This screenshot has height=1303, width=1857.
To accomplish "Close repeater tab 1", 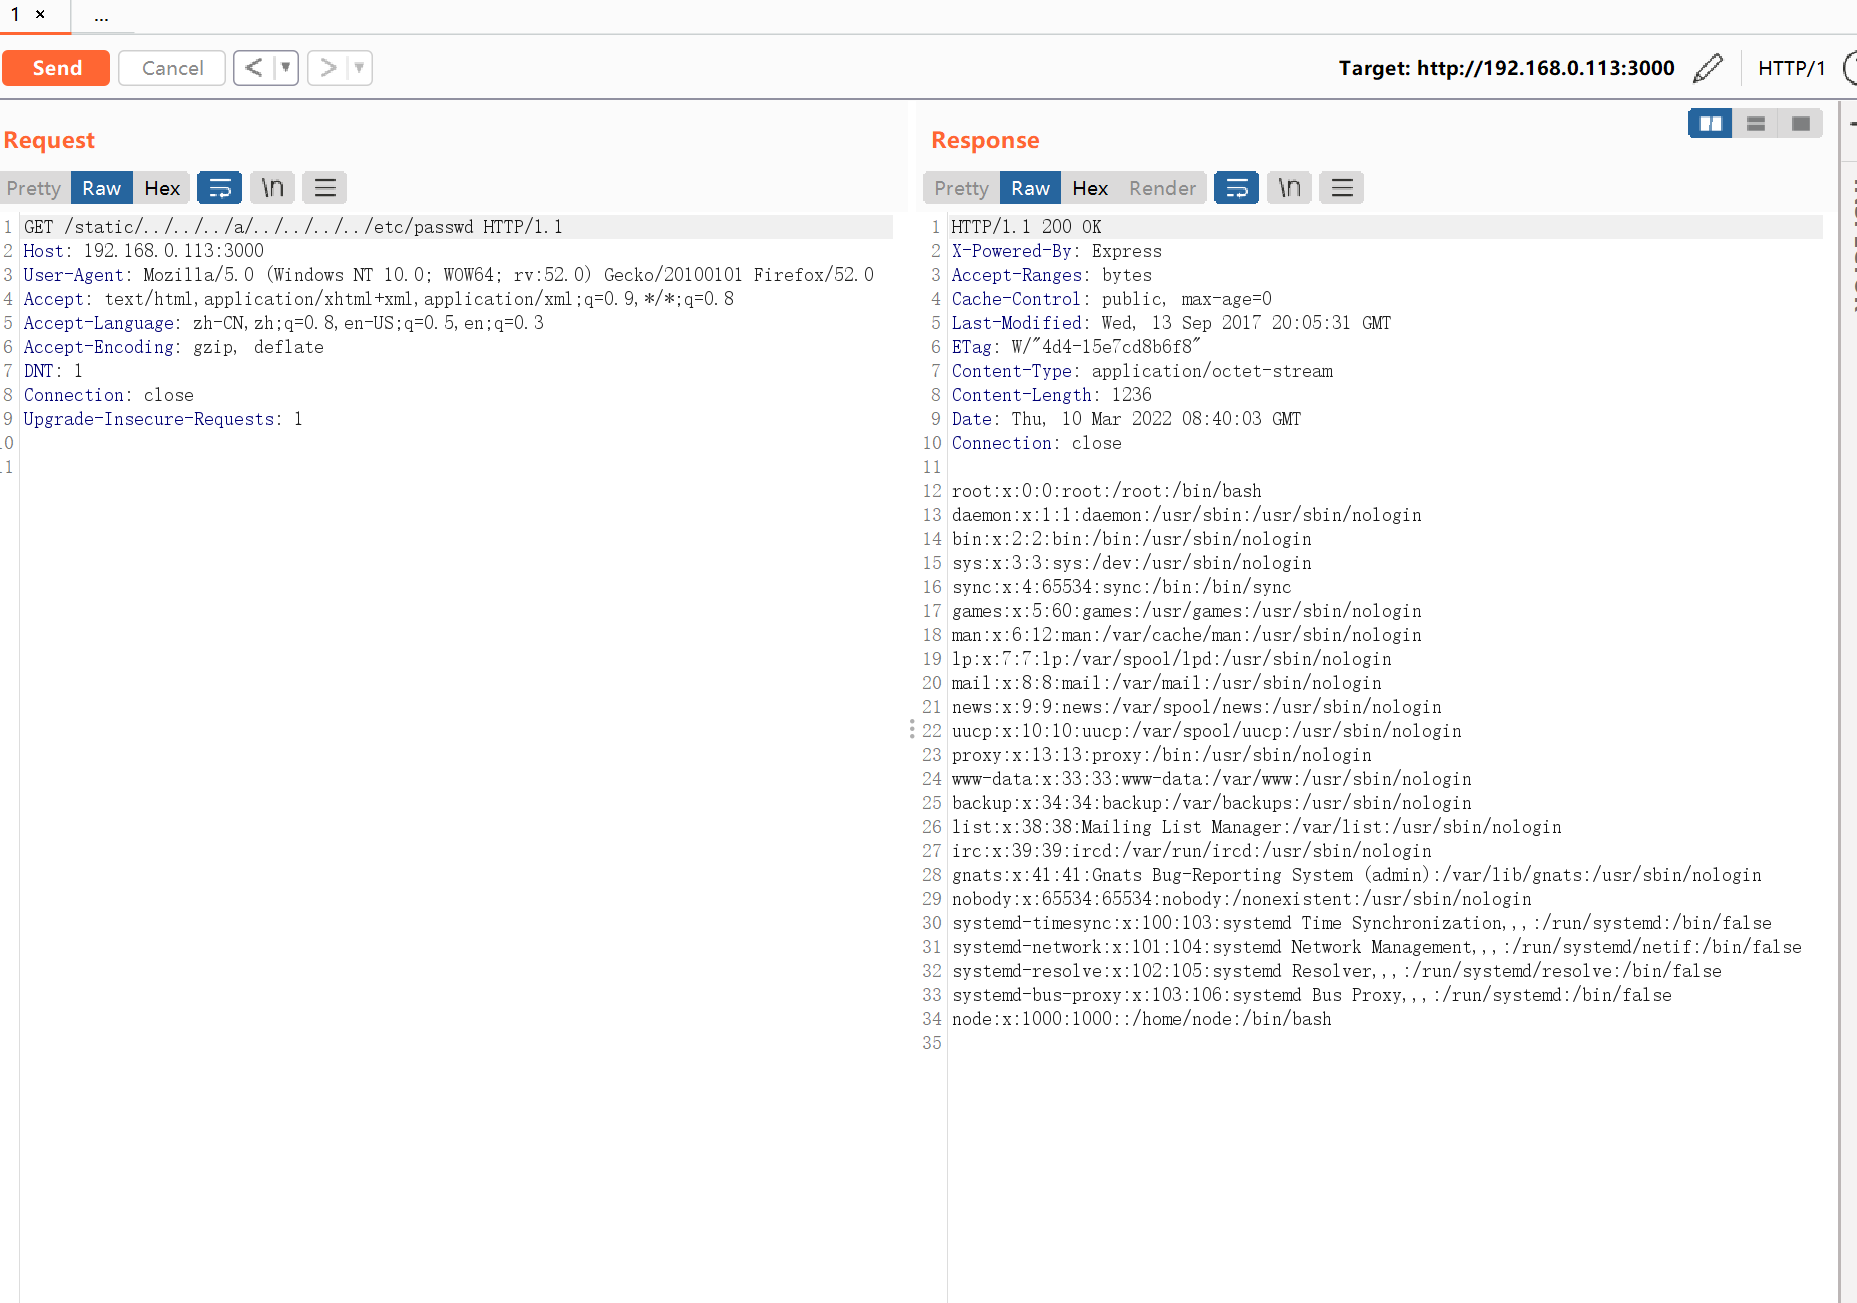I will click(x=40, y=14).
